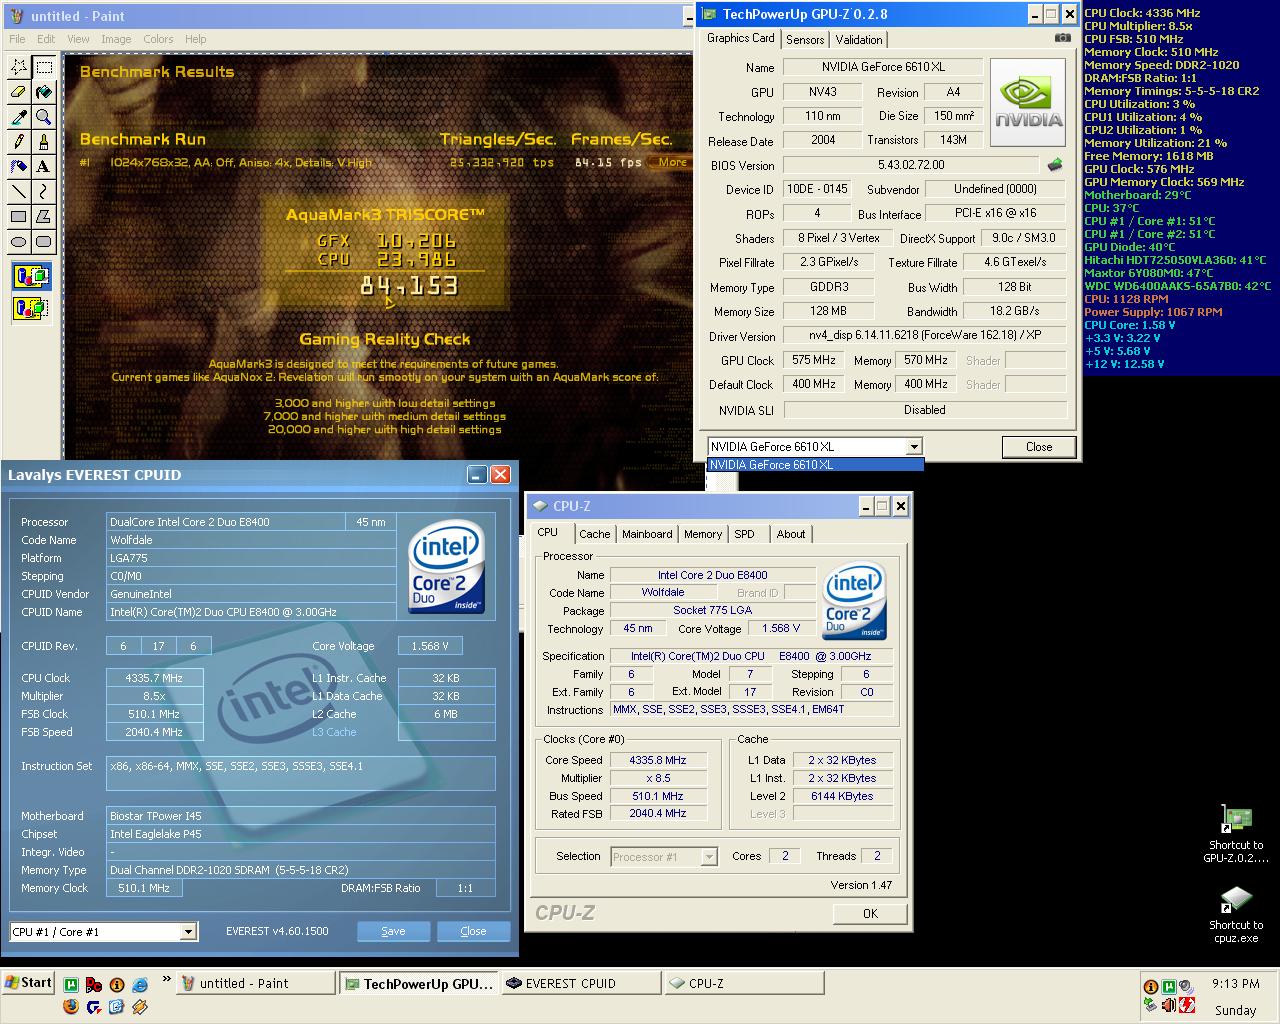
Task: Open the Mainboard tab in CPU-Z
Action: tap(647, 534)
